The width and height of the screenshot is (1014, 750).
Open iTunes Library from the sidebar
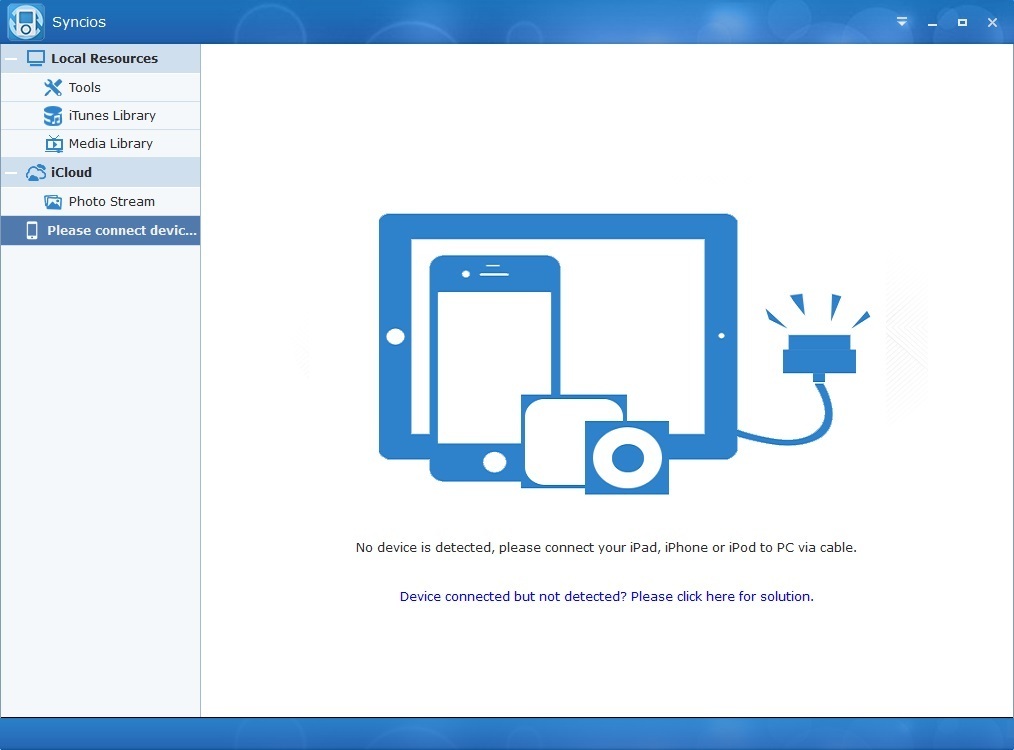113,115
